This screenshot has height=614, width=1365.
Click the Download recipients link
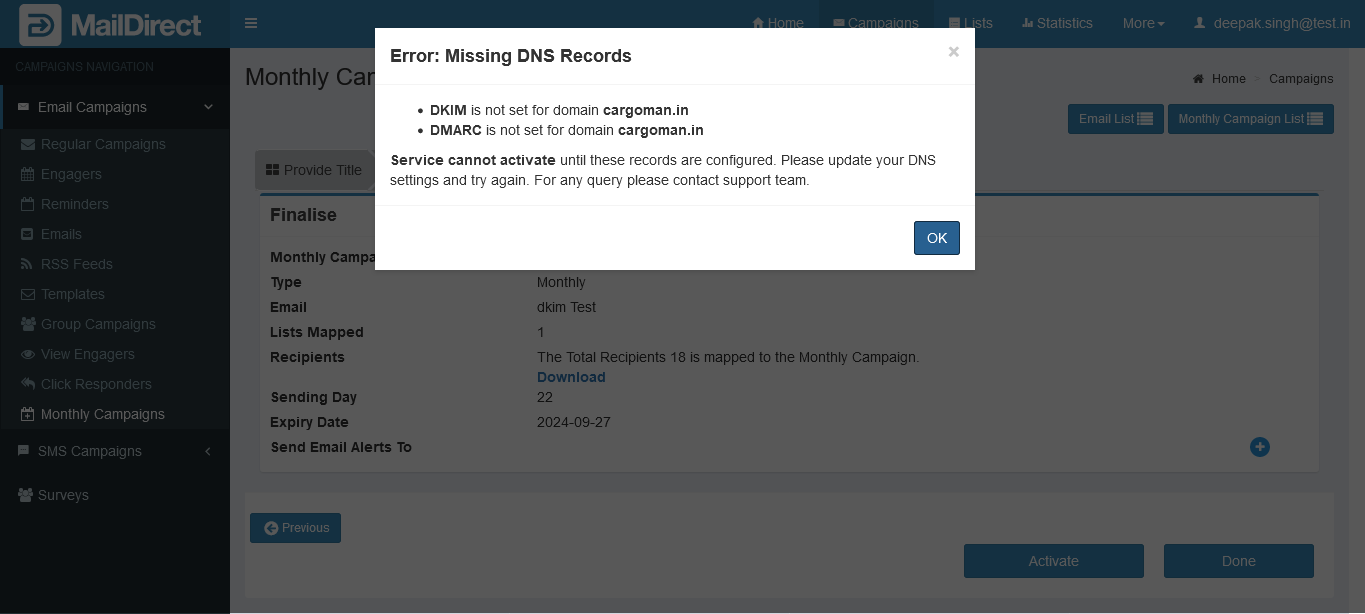571,377
